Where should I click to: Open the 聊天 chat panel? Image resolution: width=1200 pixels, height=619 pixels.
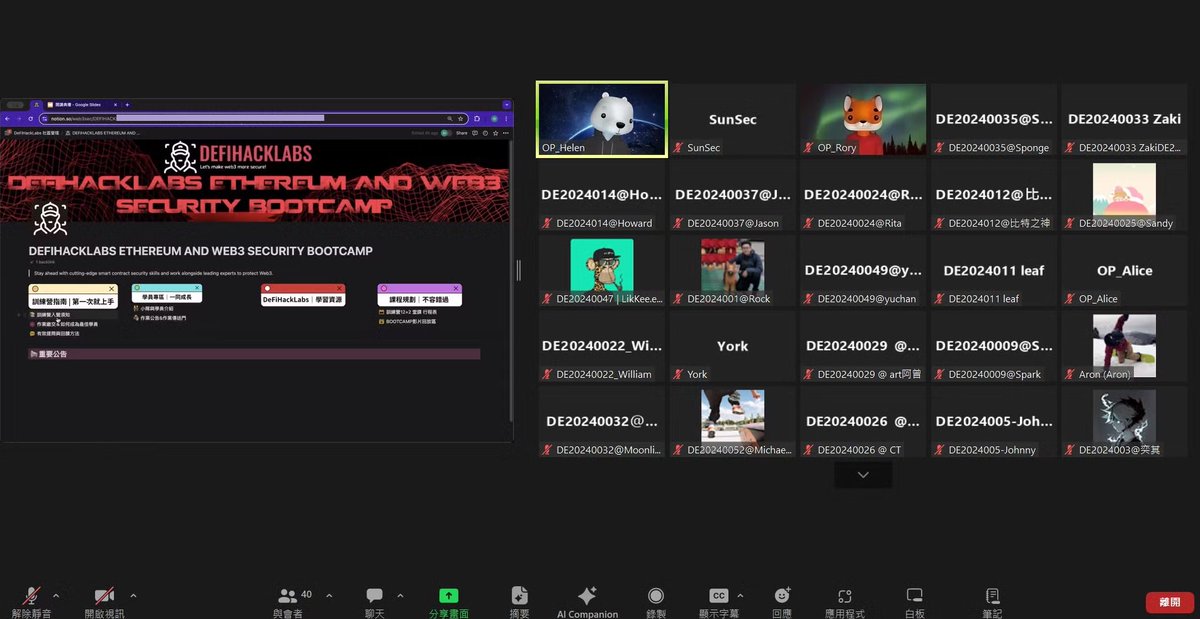click(375, 602)
